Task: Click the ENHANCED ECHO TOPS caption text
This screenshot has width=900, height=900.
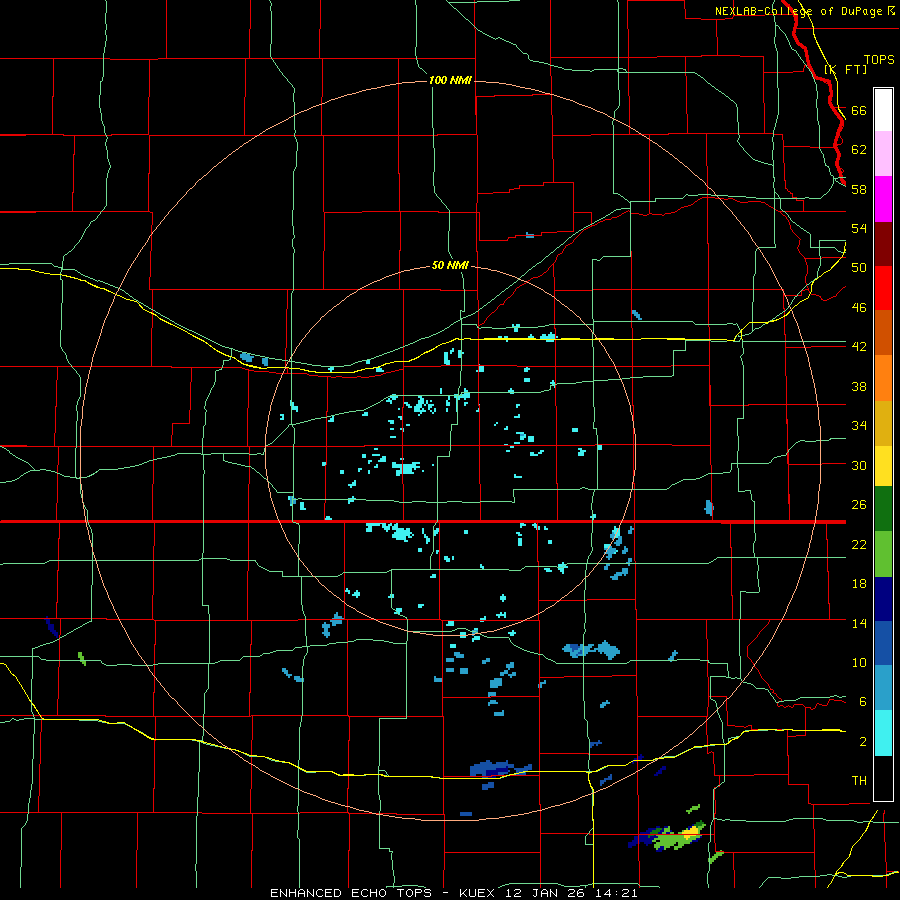Action: pos(351,893)
